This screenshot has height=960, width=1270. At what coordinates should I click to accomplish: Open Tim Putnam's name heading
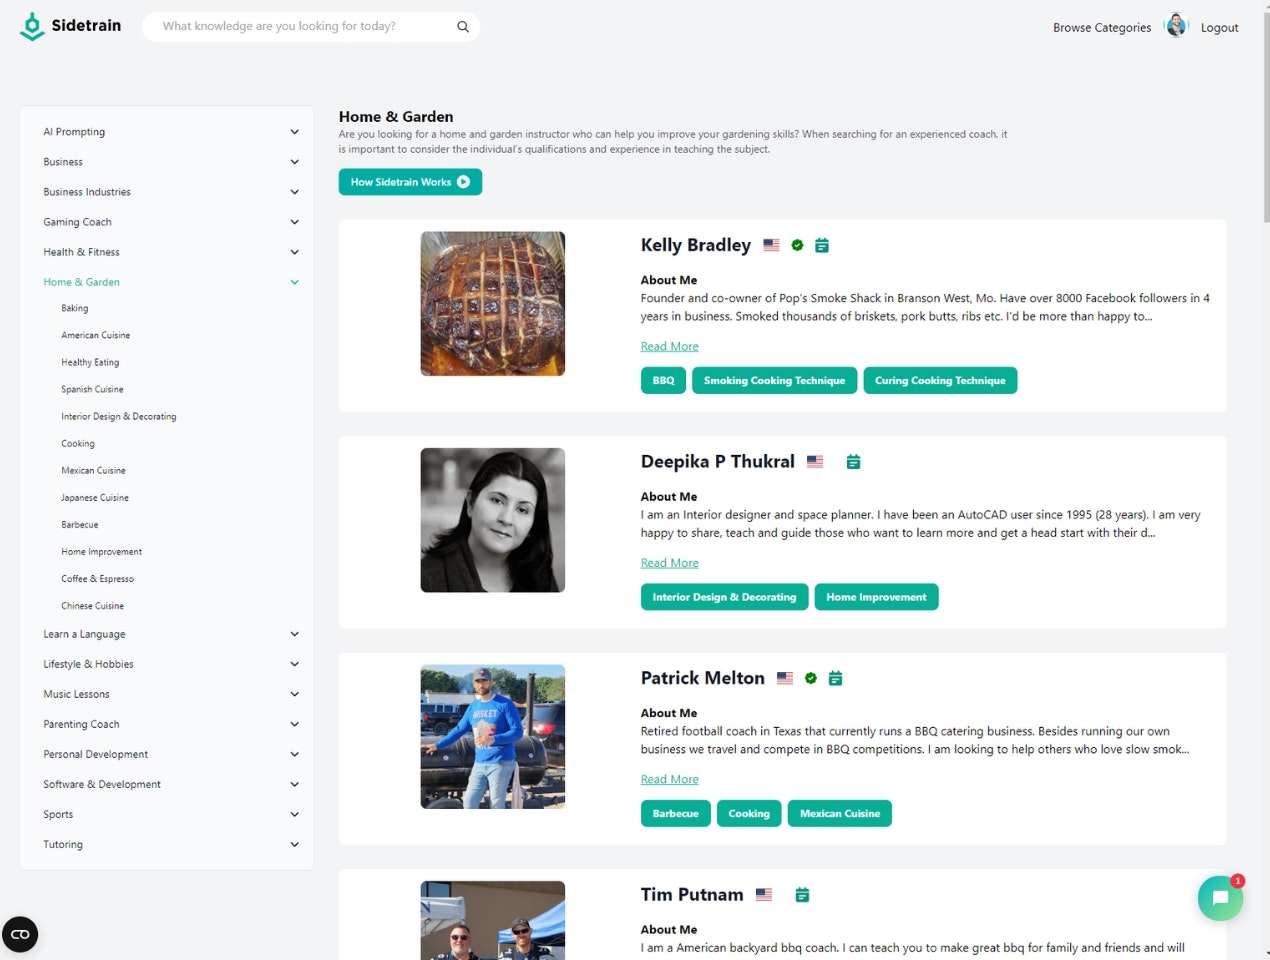(x=692, y=895)
